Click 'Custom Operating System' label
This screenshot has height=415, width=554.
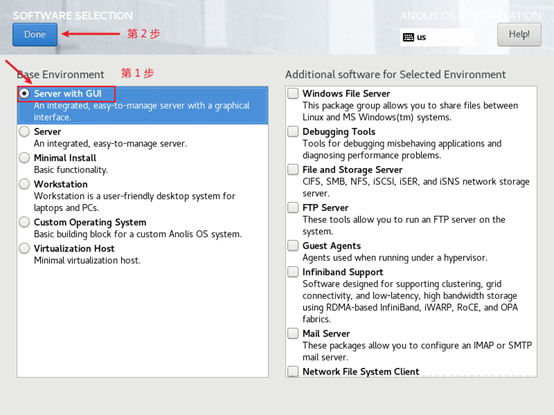click(x=90, y=222)
